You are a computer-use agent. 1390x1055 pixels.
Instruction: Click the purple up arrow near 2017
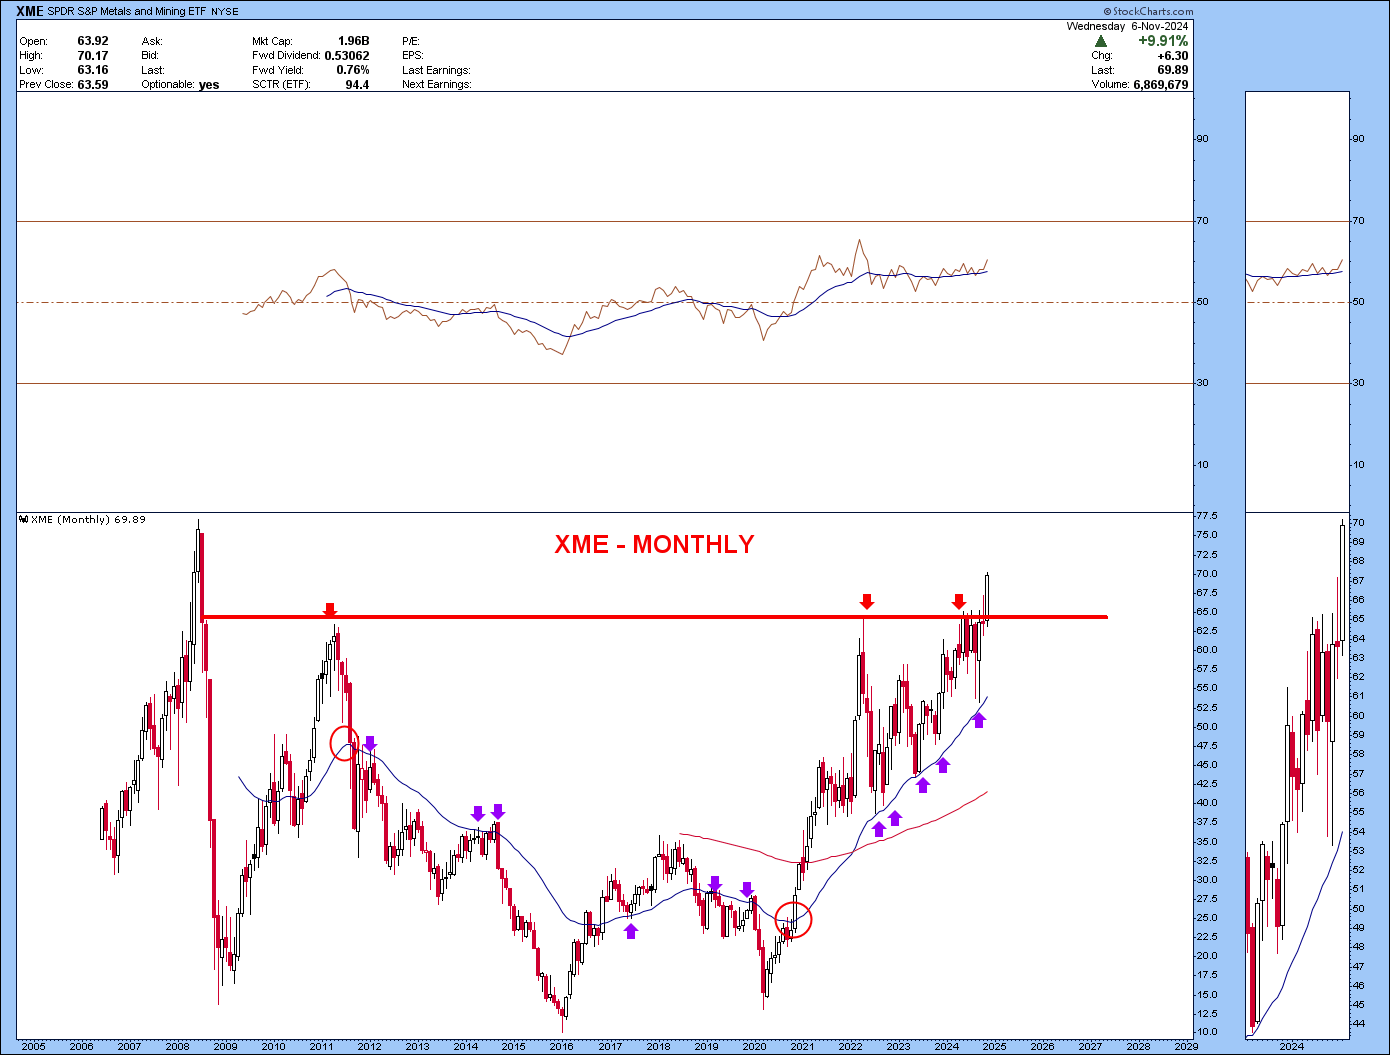pyautogui.click(x=631, y=931)
